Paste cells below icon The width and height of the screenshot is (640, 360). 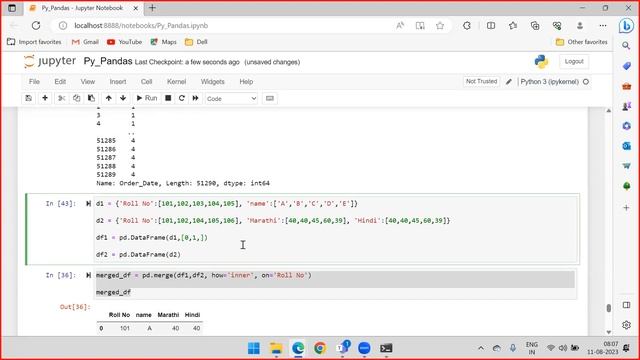[91, 98]
